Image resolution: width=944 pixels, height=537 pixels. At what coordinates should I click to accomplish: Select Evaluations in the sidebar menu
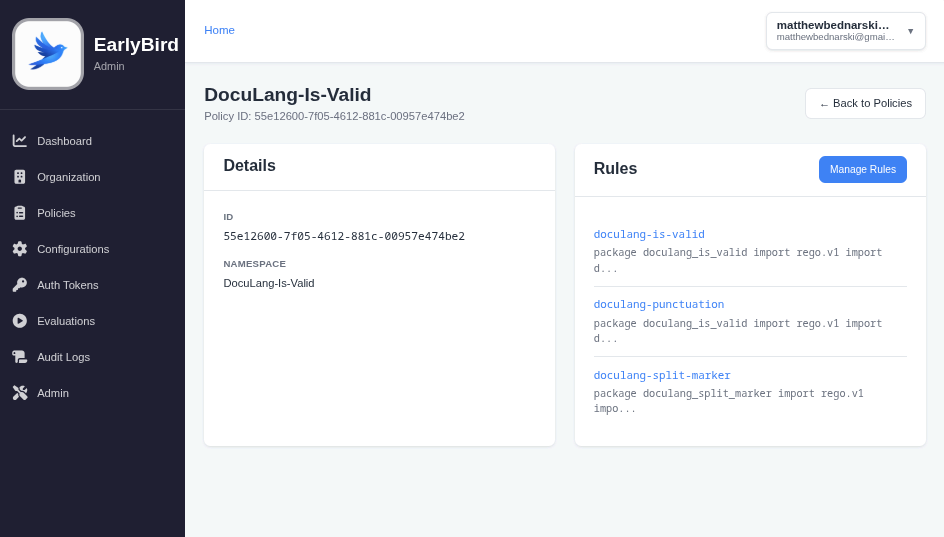66,321
